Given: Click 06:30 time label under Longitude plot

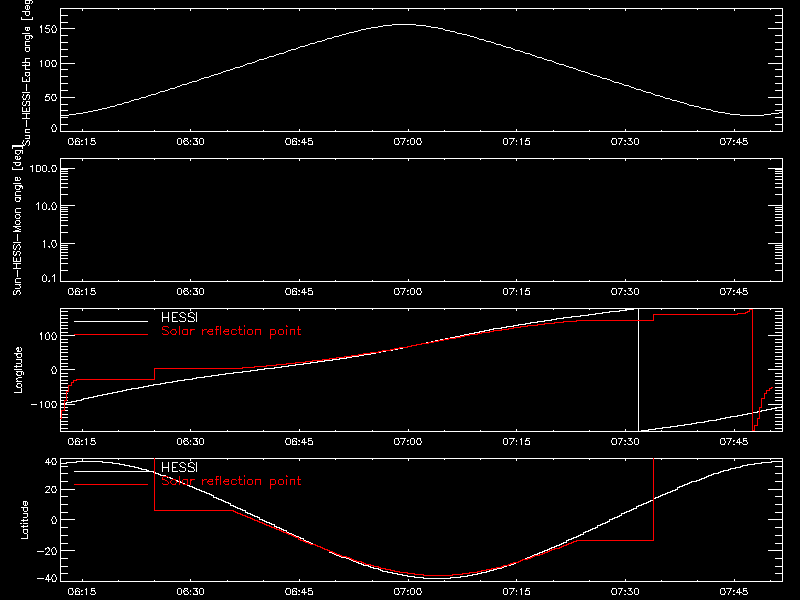Looking at the screenshot, I should point(190,442).
